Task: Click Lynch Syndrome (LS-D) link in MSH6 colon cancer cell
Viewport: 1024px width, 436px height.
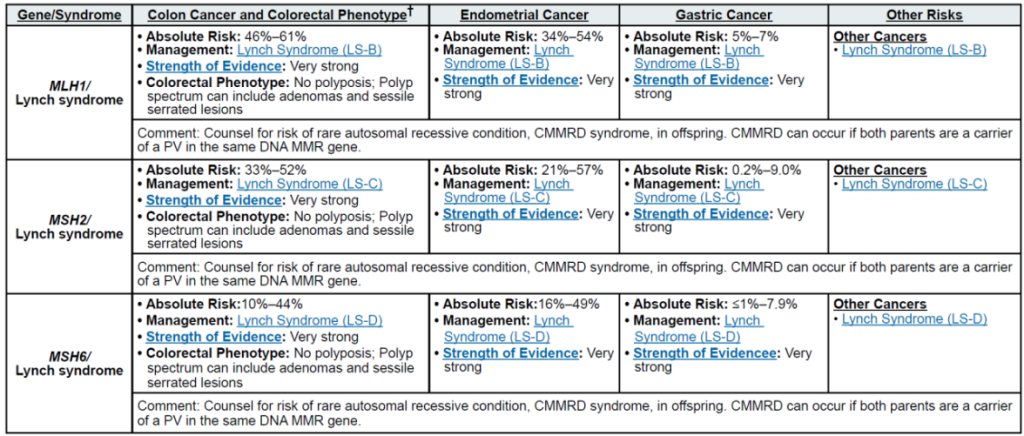Action: (x=286, y=319)
